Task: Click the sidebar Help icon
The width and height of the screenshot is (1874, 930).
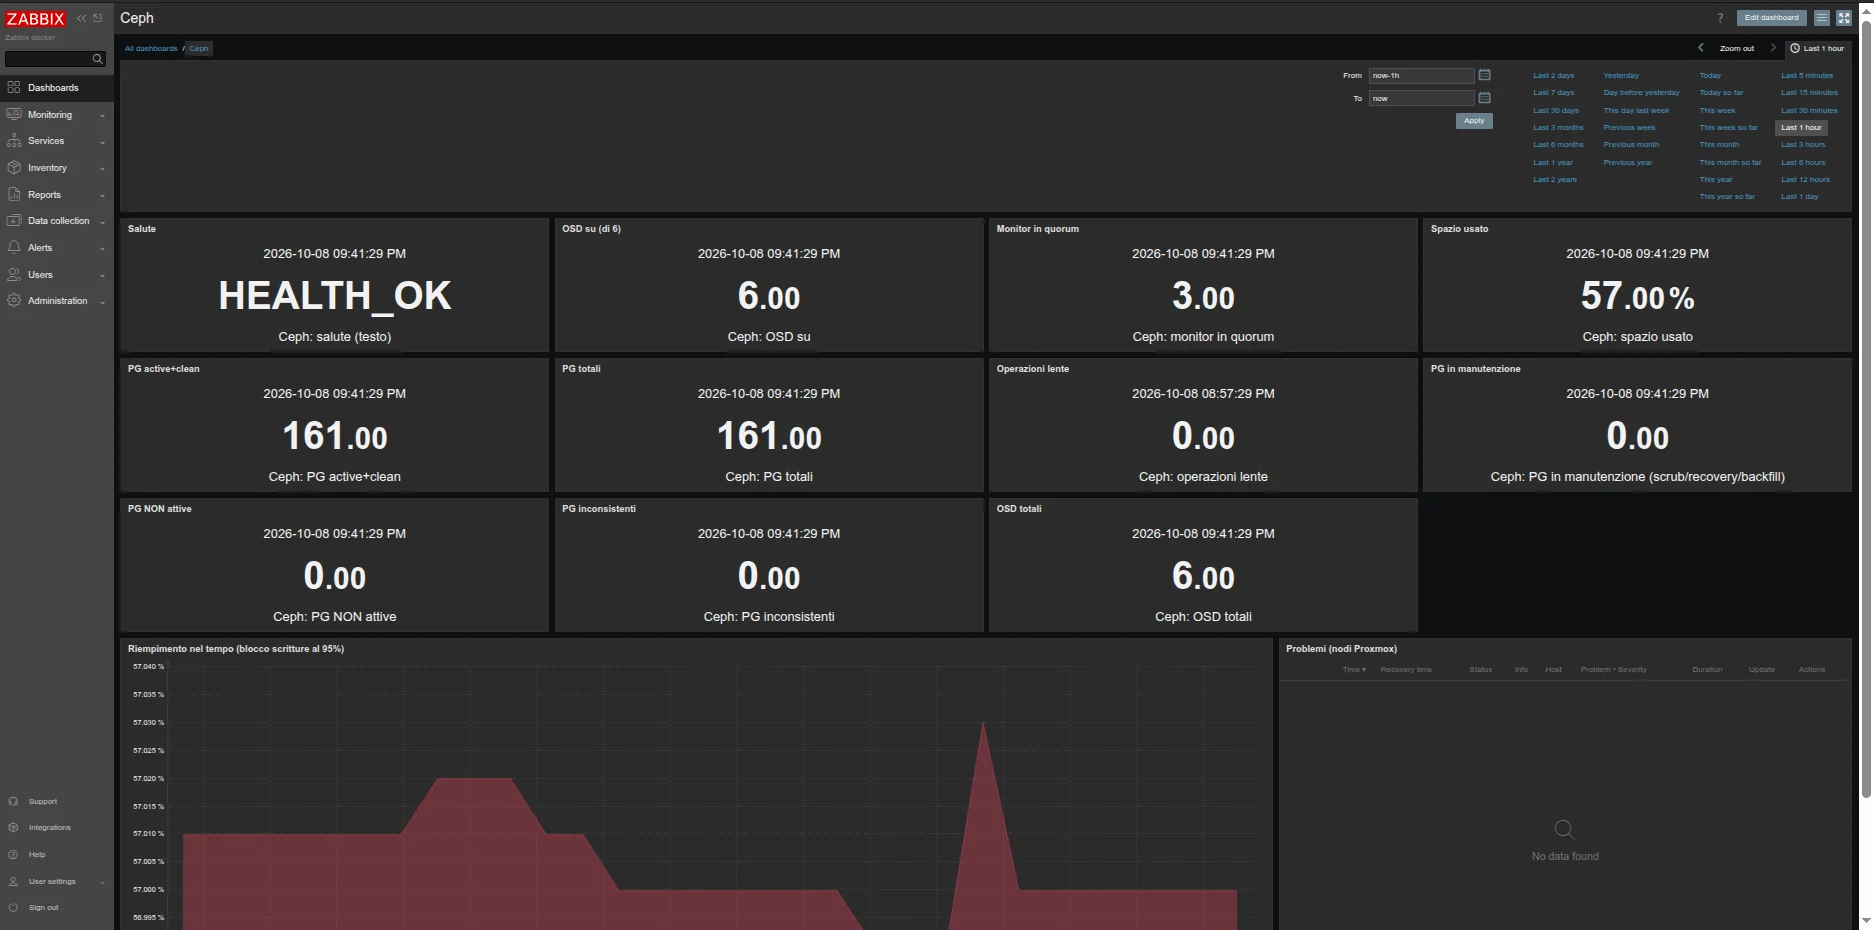Action: (13, 855)
